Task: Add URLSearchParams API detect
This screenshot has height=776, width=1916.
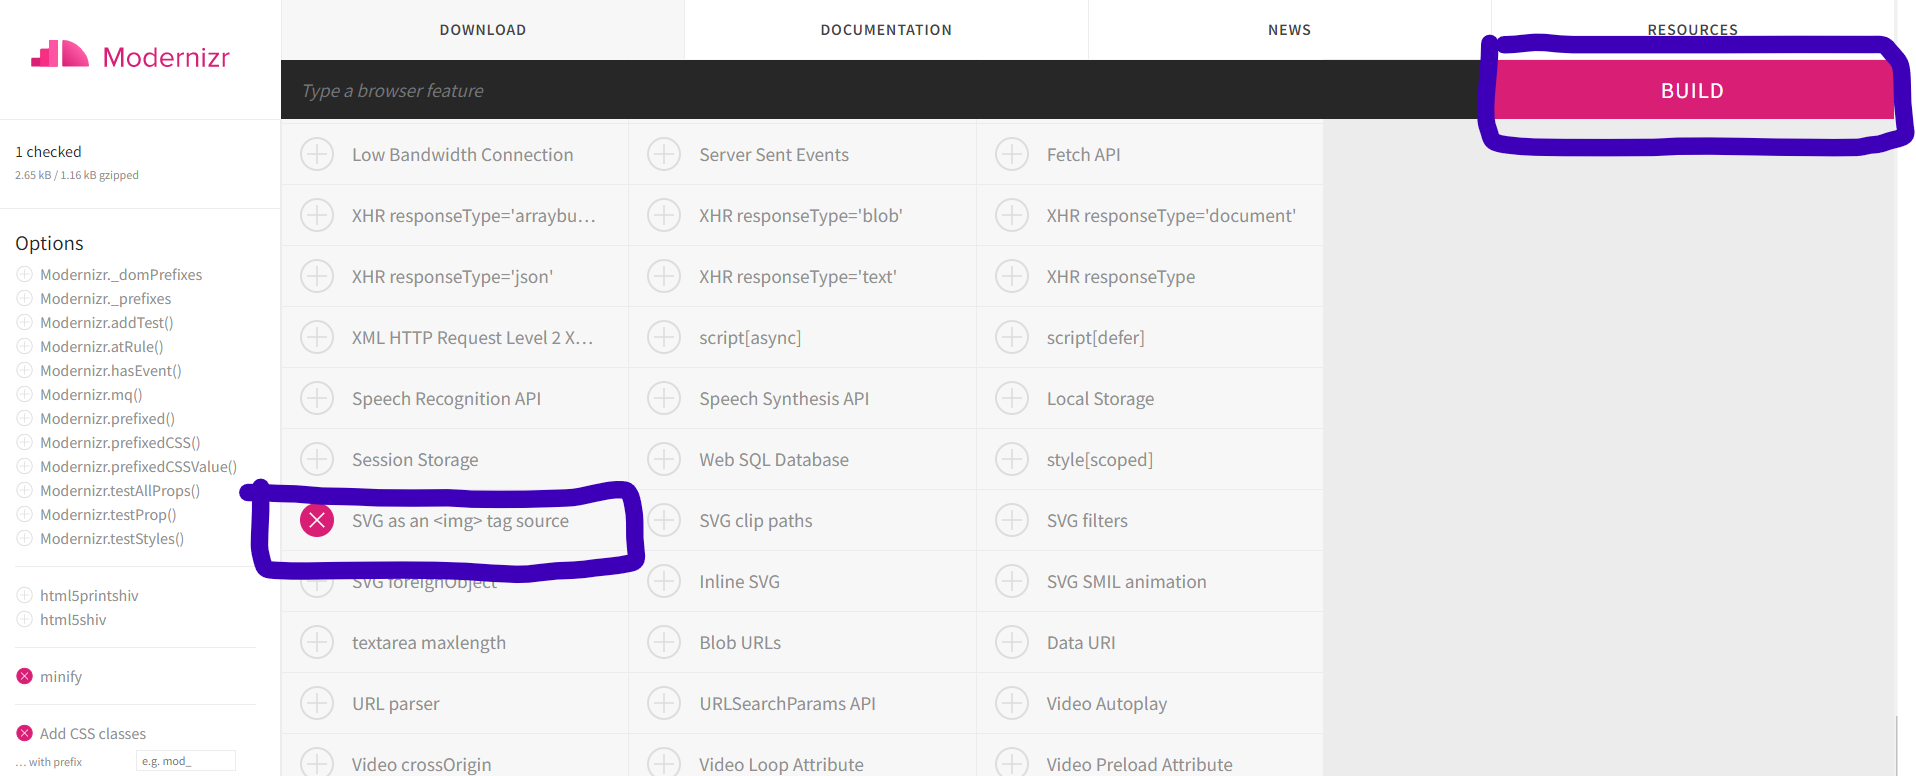Action: click(664, 704)
